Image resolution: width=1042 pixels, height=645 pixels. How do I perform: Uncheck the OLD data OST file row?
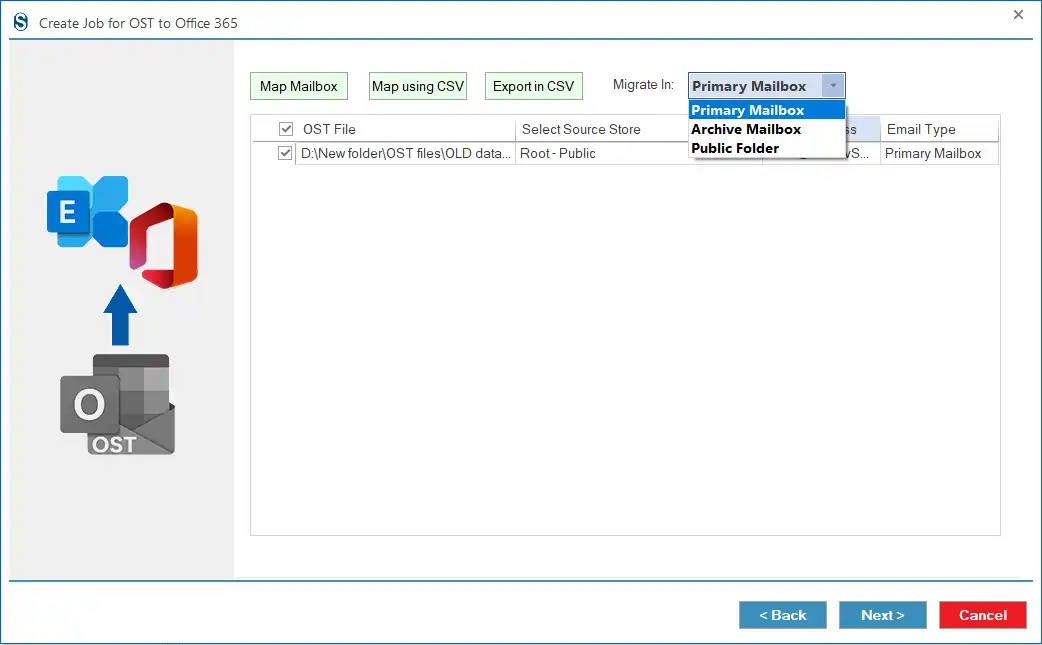[285, 153]
